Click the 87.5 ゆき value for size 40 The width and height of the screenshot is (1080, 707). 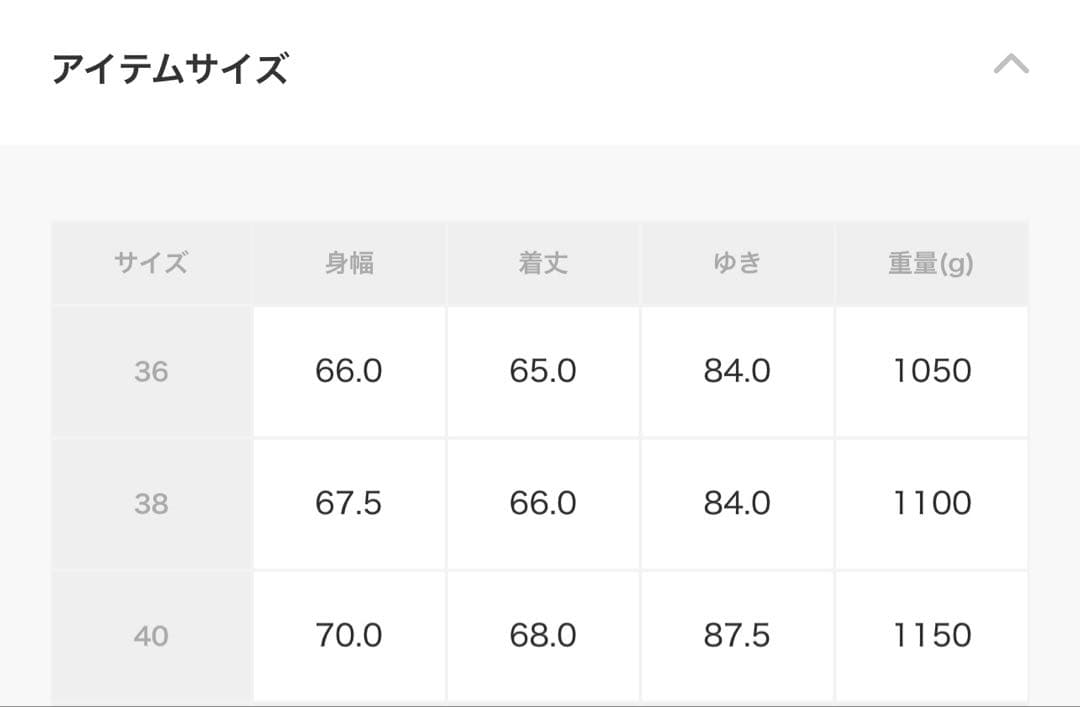(x=737, y=634)
